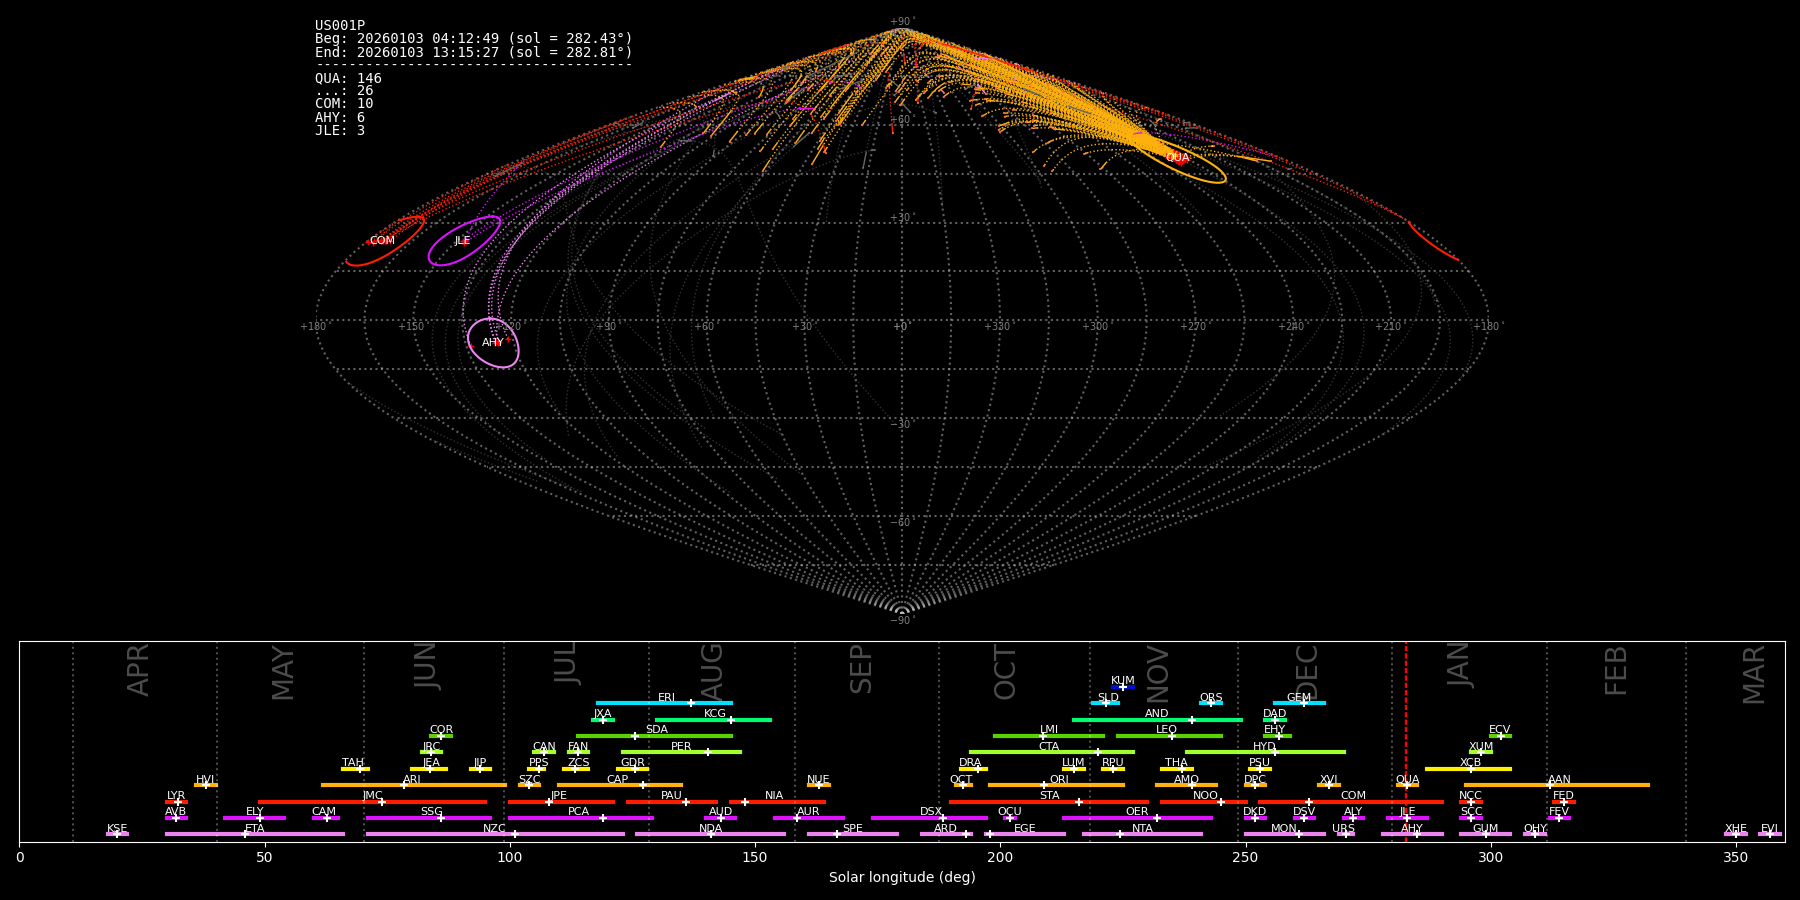Select the ORI shower bar in timeline

pyautogui.click(x=1056, y=785)
